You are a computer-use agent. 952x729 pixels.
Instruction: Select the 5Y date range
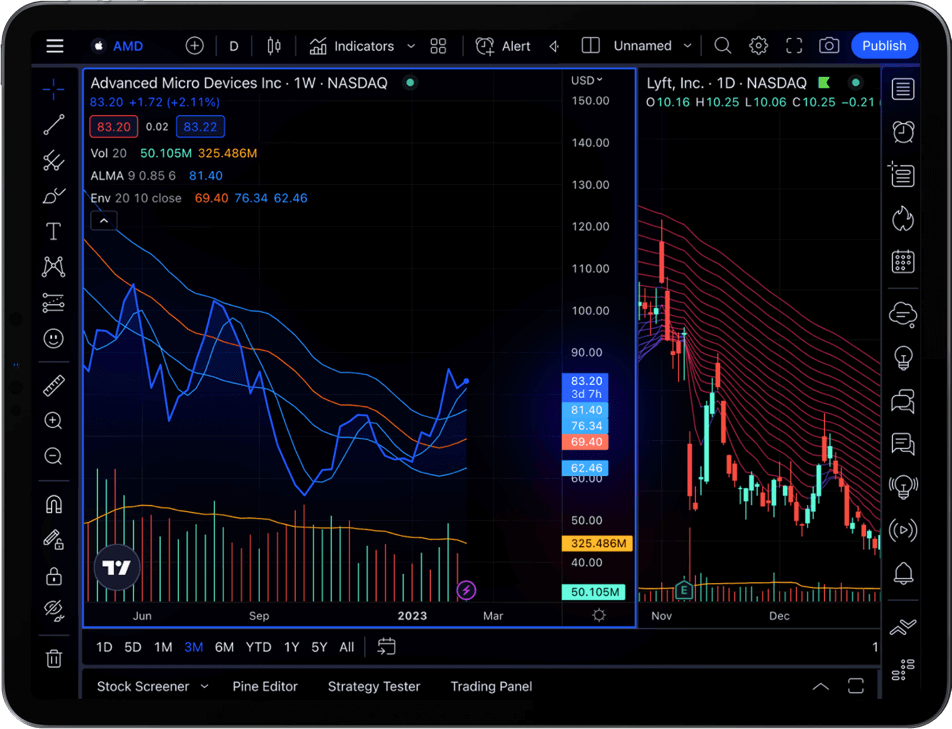click(x=319, y=648)
